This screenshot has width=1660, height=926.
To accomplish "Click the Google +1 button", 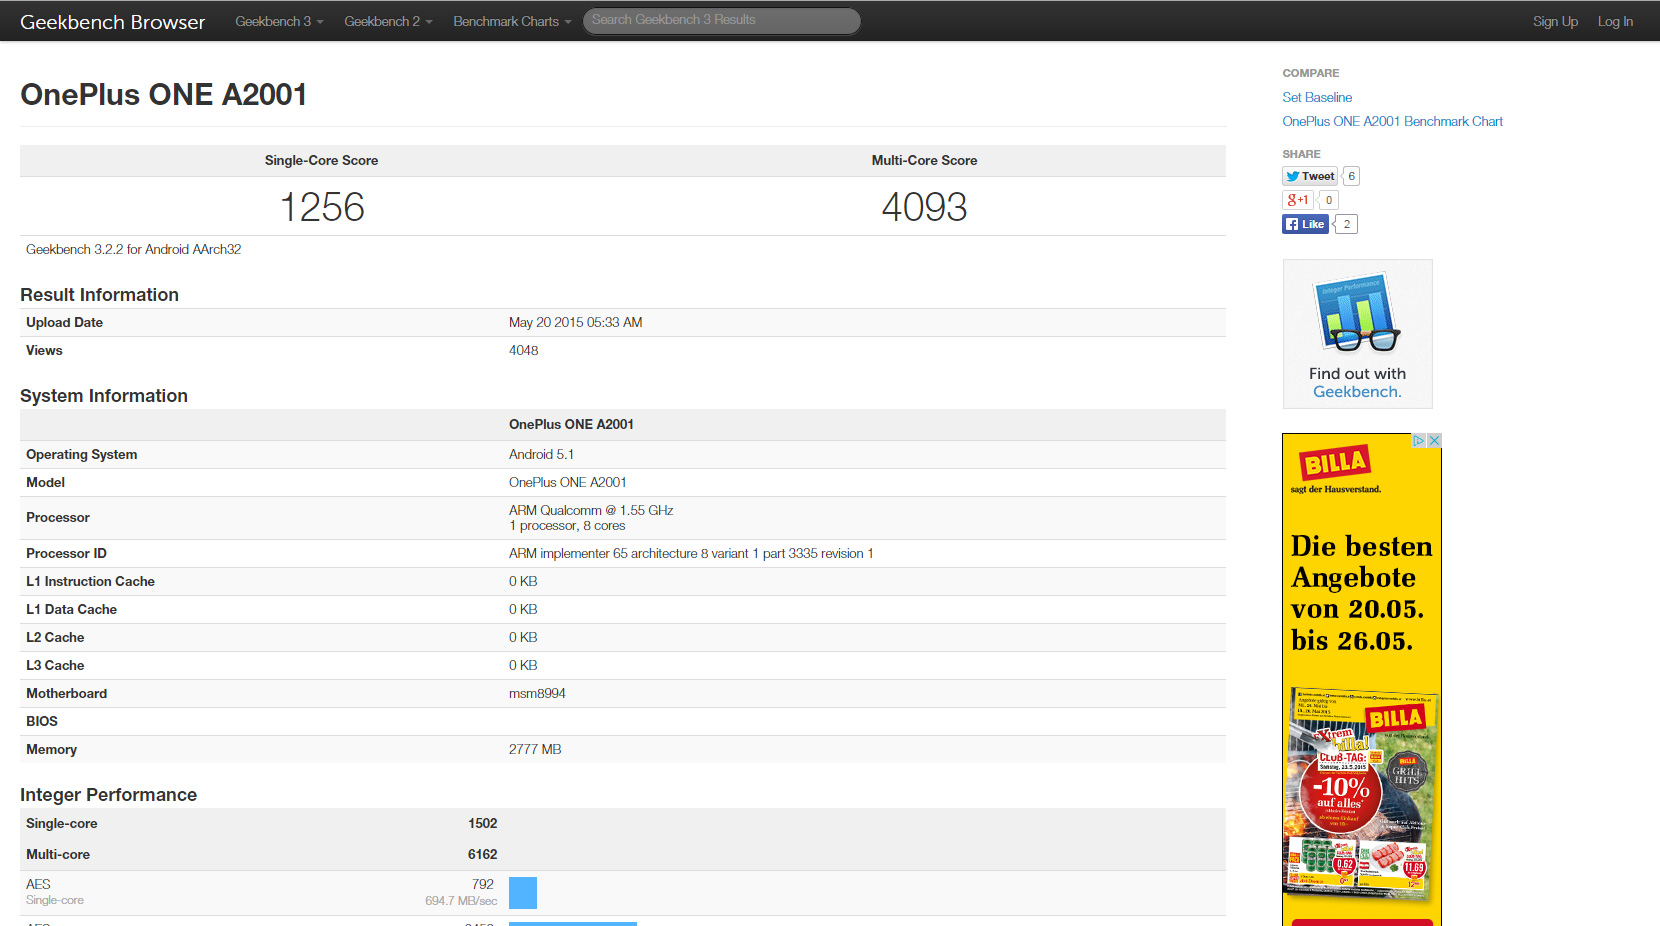I will tap(1298, 200).
